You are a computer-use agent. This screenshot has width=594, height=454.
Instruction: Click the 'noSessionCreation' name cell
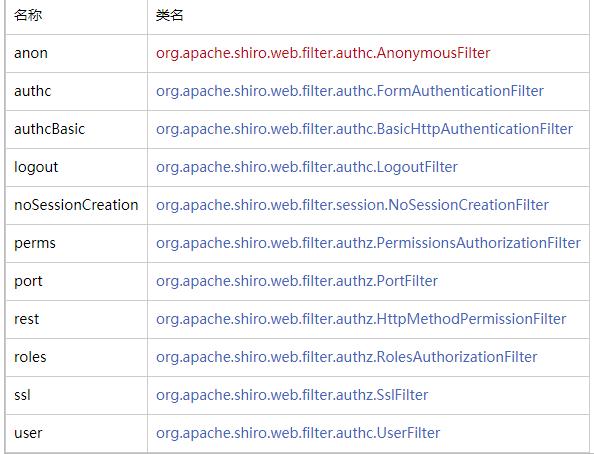tap(77, 205)
